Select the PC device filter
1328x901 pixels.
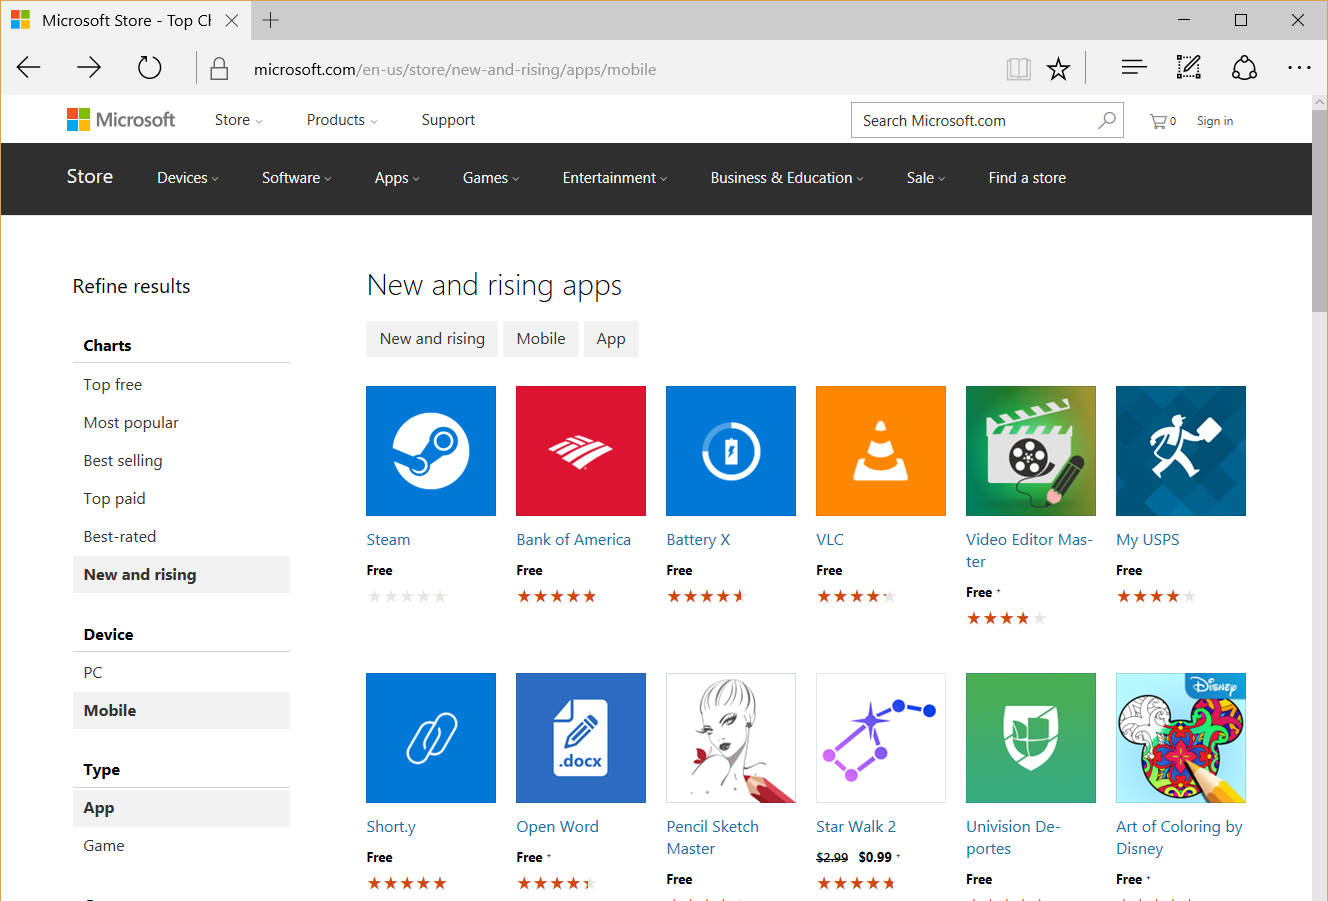click(92, 672)
